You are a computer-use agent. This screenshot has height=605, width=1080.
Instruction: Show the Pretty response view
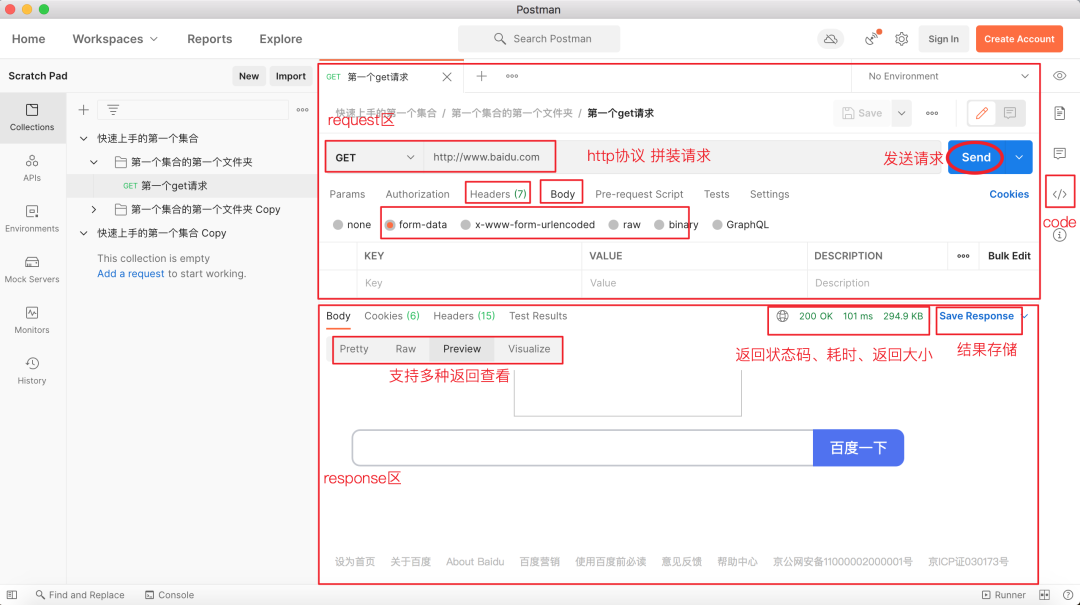[x=354, y=349]
